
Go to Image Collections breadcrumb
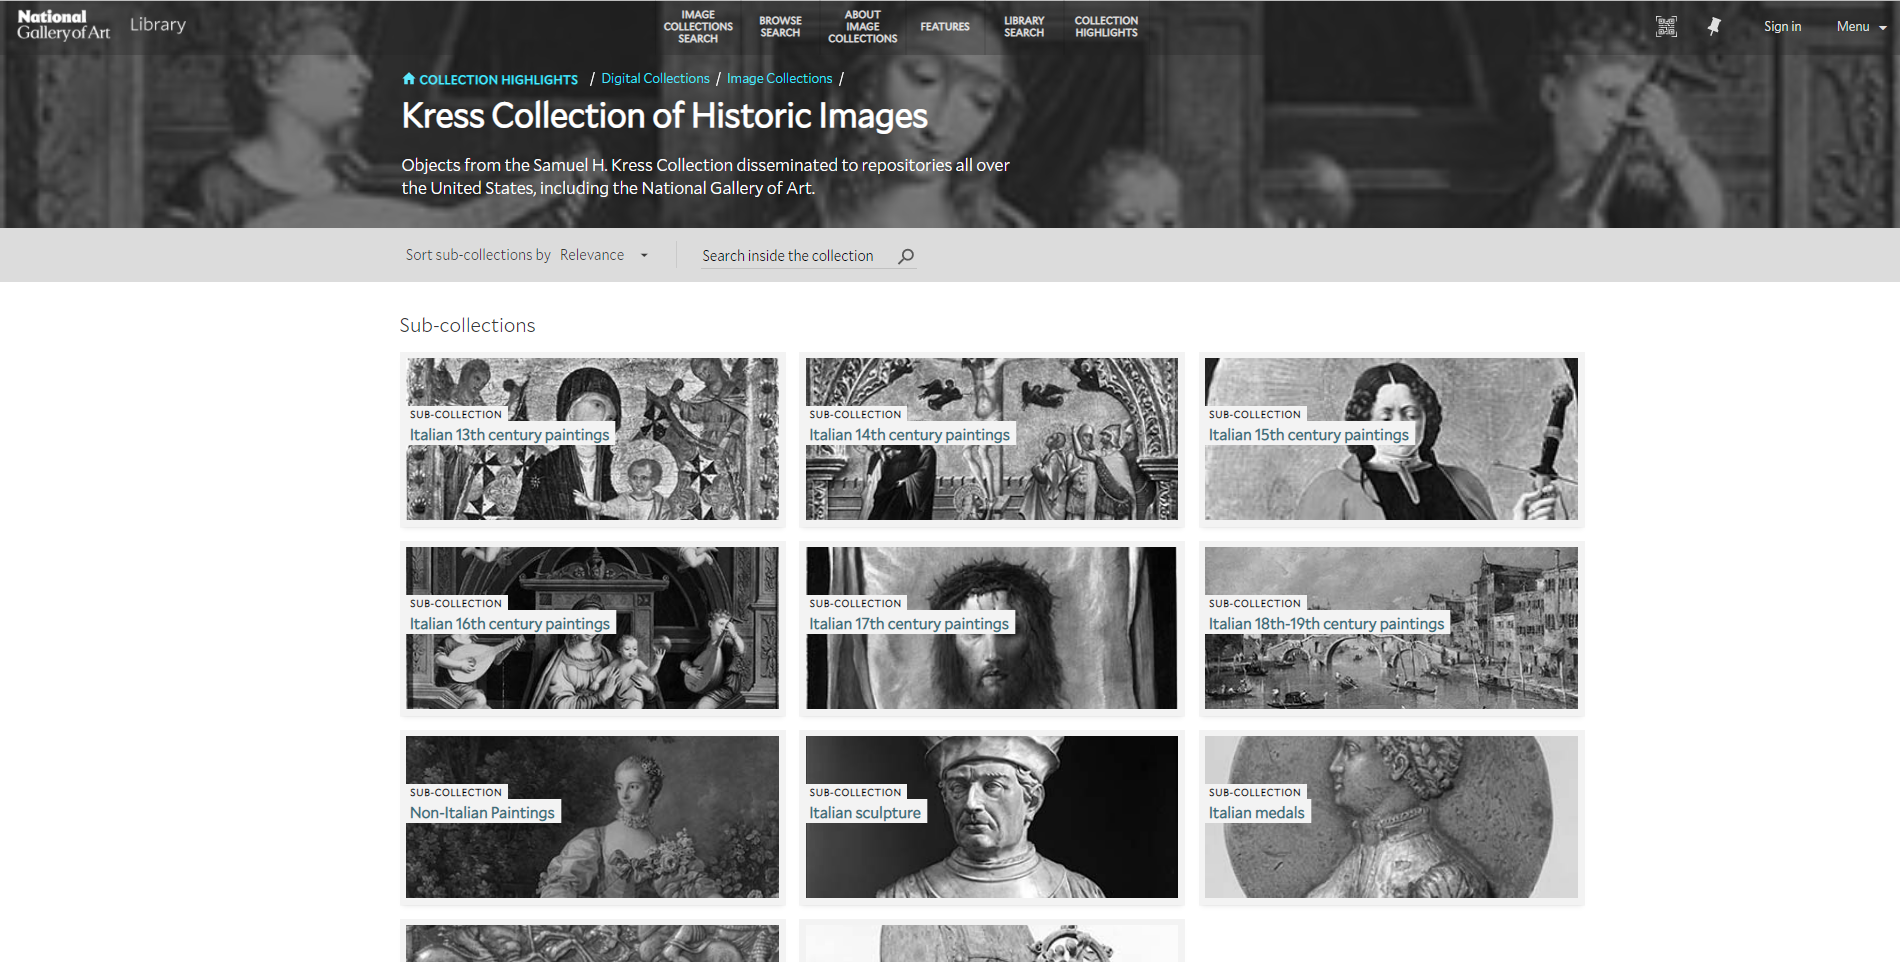(x=779, y=79)
